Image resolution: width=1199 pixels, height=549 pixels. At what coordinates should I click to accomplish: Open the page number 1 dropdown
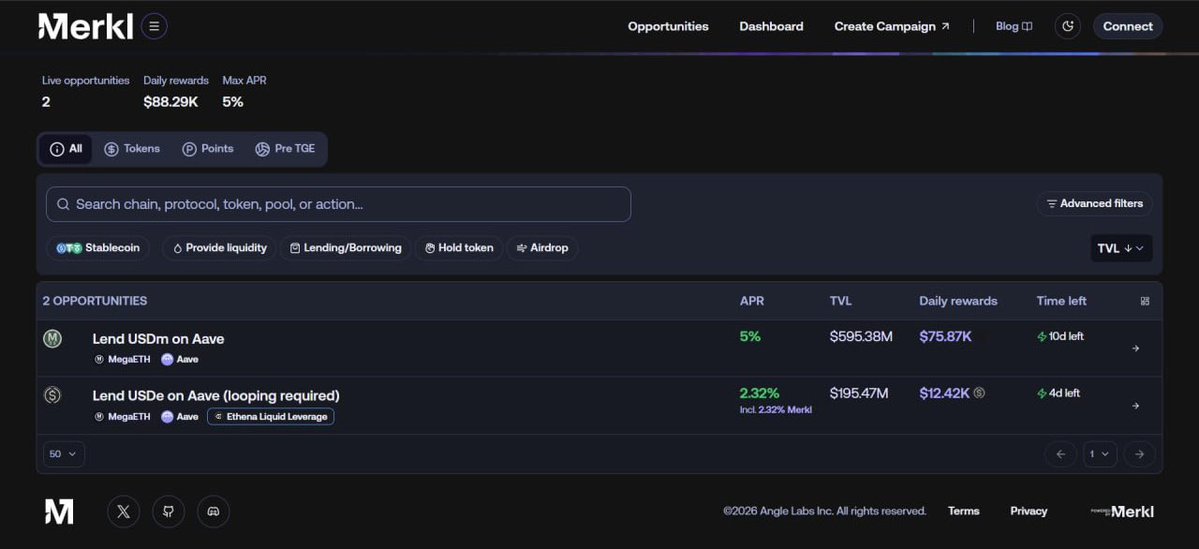pyautogui.click(x=1100, y=454)
